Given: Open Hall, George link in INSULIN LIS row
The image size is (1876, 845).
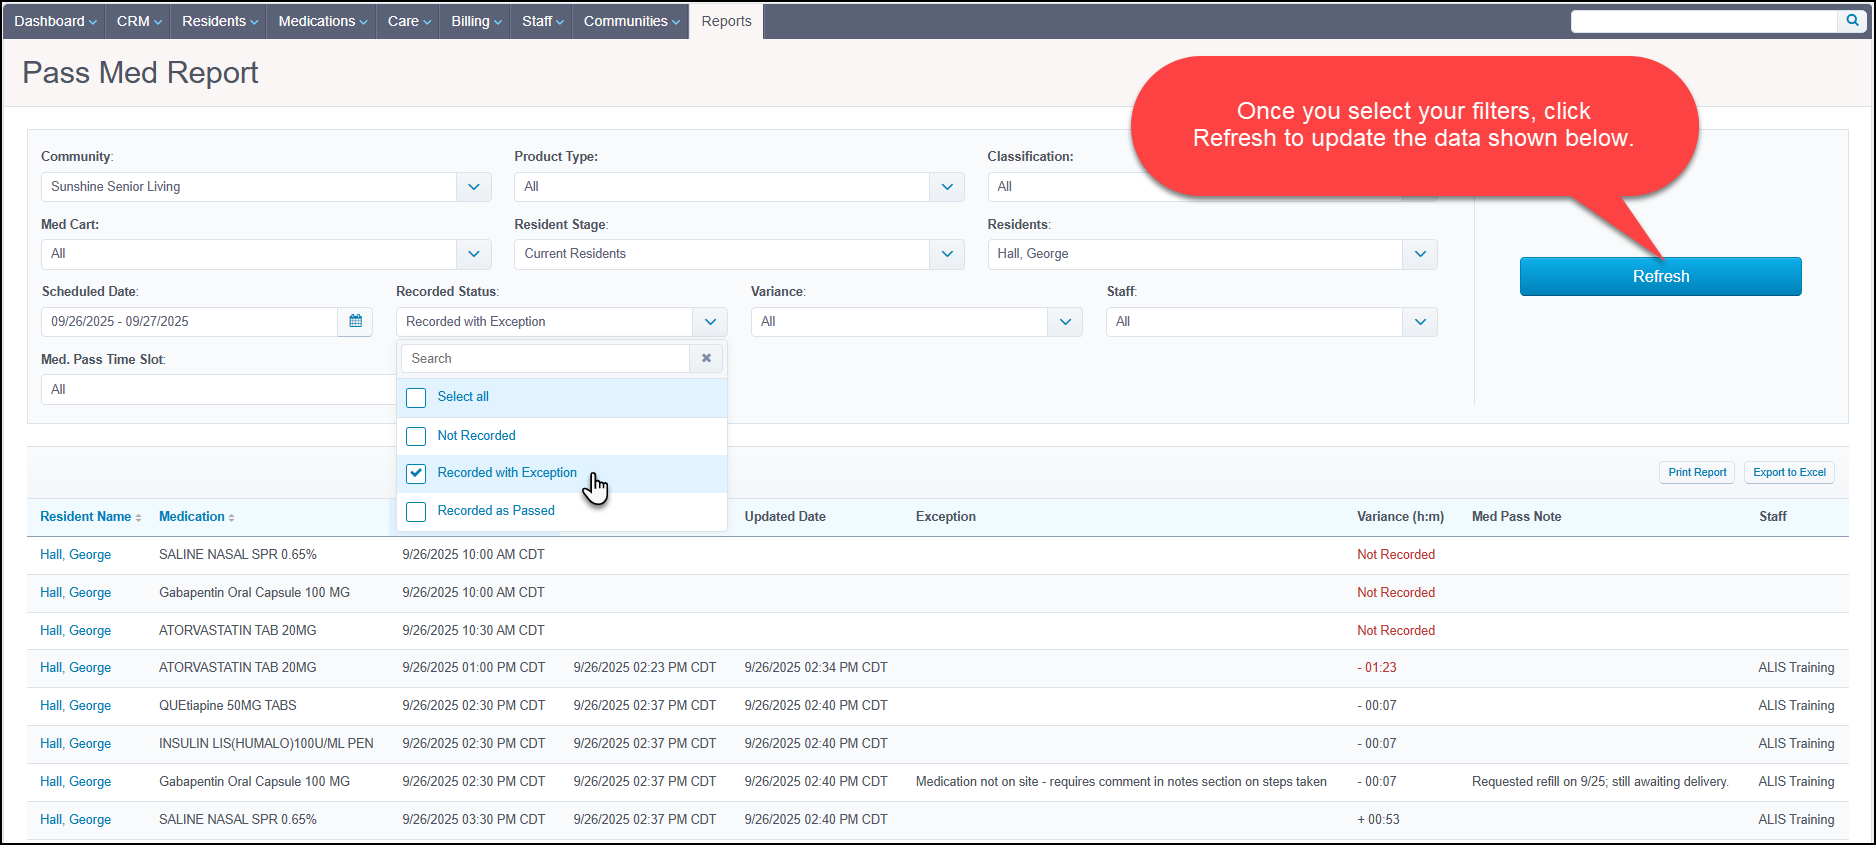Looking at the screenshot, I should [x=76, y=744].
